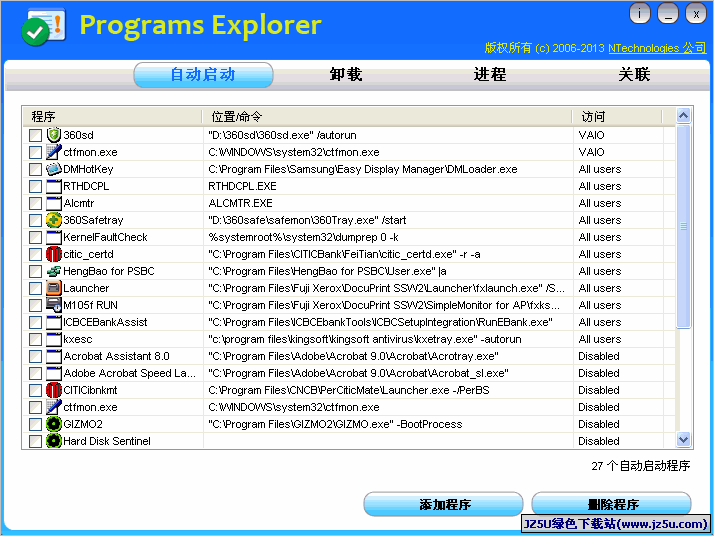Click the Acrobat Assistant 8.0 icon
This screenshot has width=714, height=536.
pyautogui.click(x=54, y=356)
